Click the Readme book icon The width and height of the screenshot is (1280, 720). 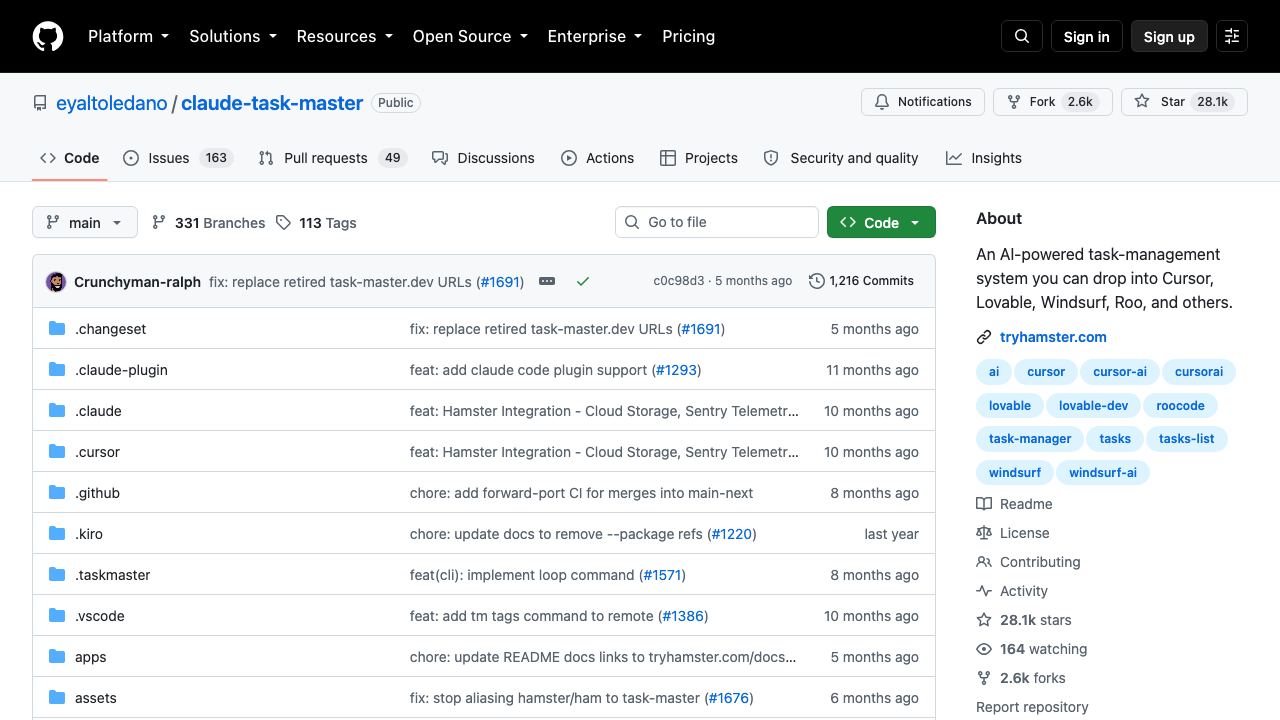pos(984,504)
